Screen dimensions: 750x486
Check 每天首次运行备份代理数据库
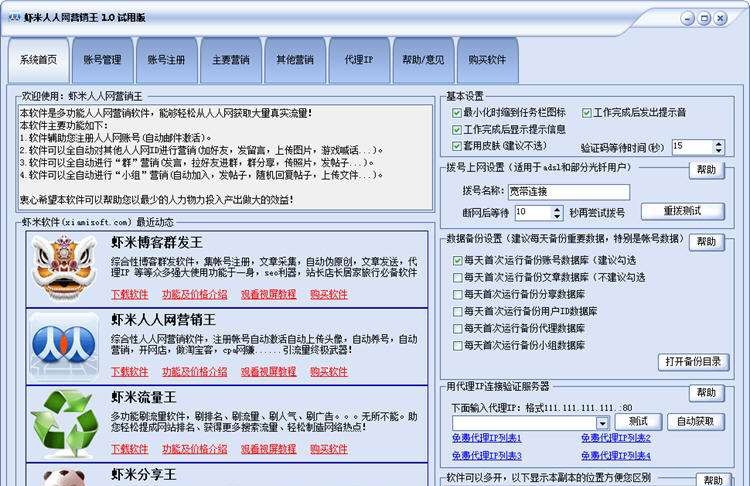(x=457, y=328)
